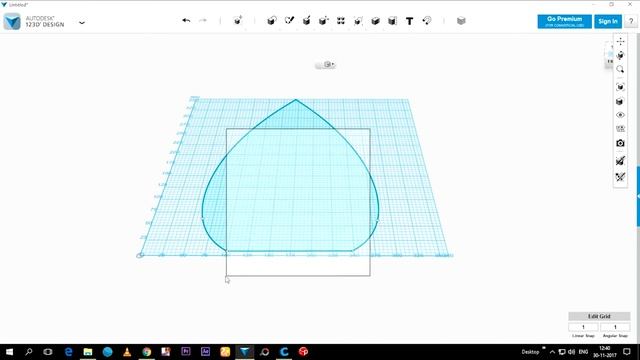Viewport: 640px width, 360px height.
Task: Open the Pattern tool menu
Action: point(340,20)
